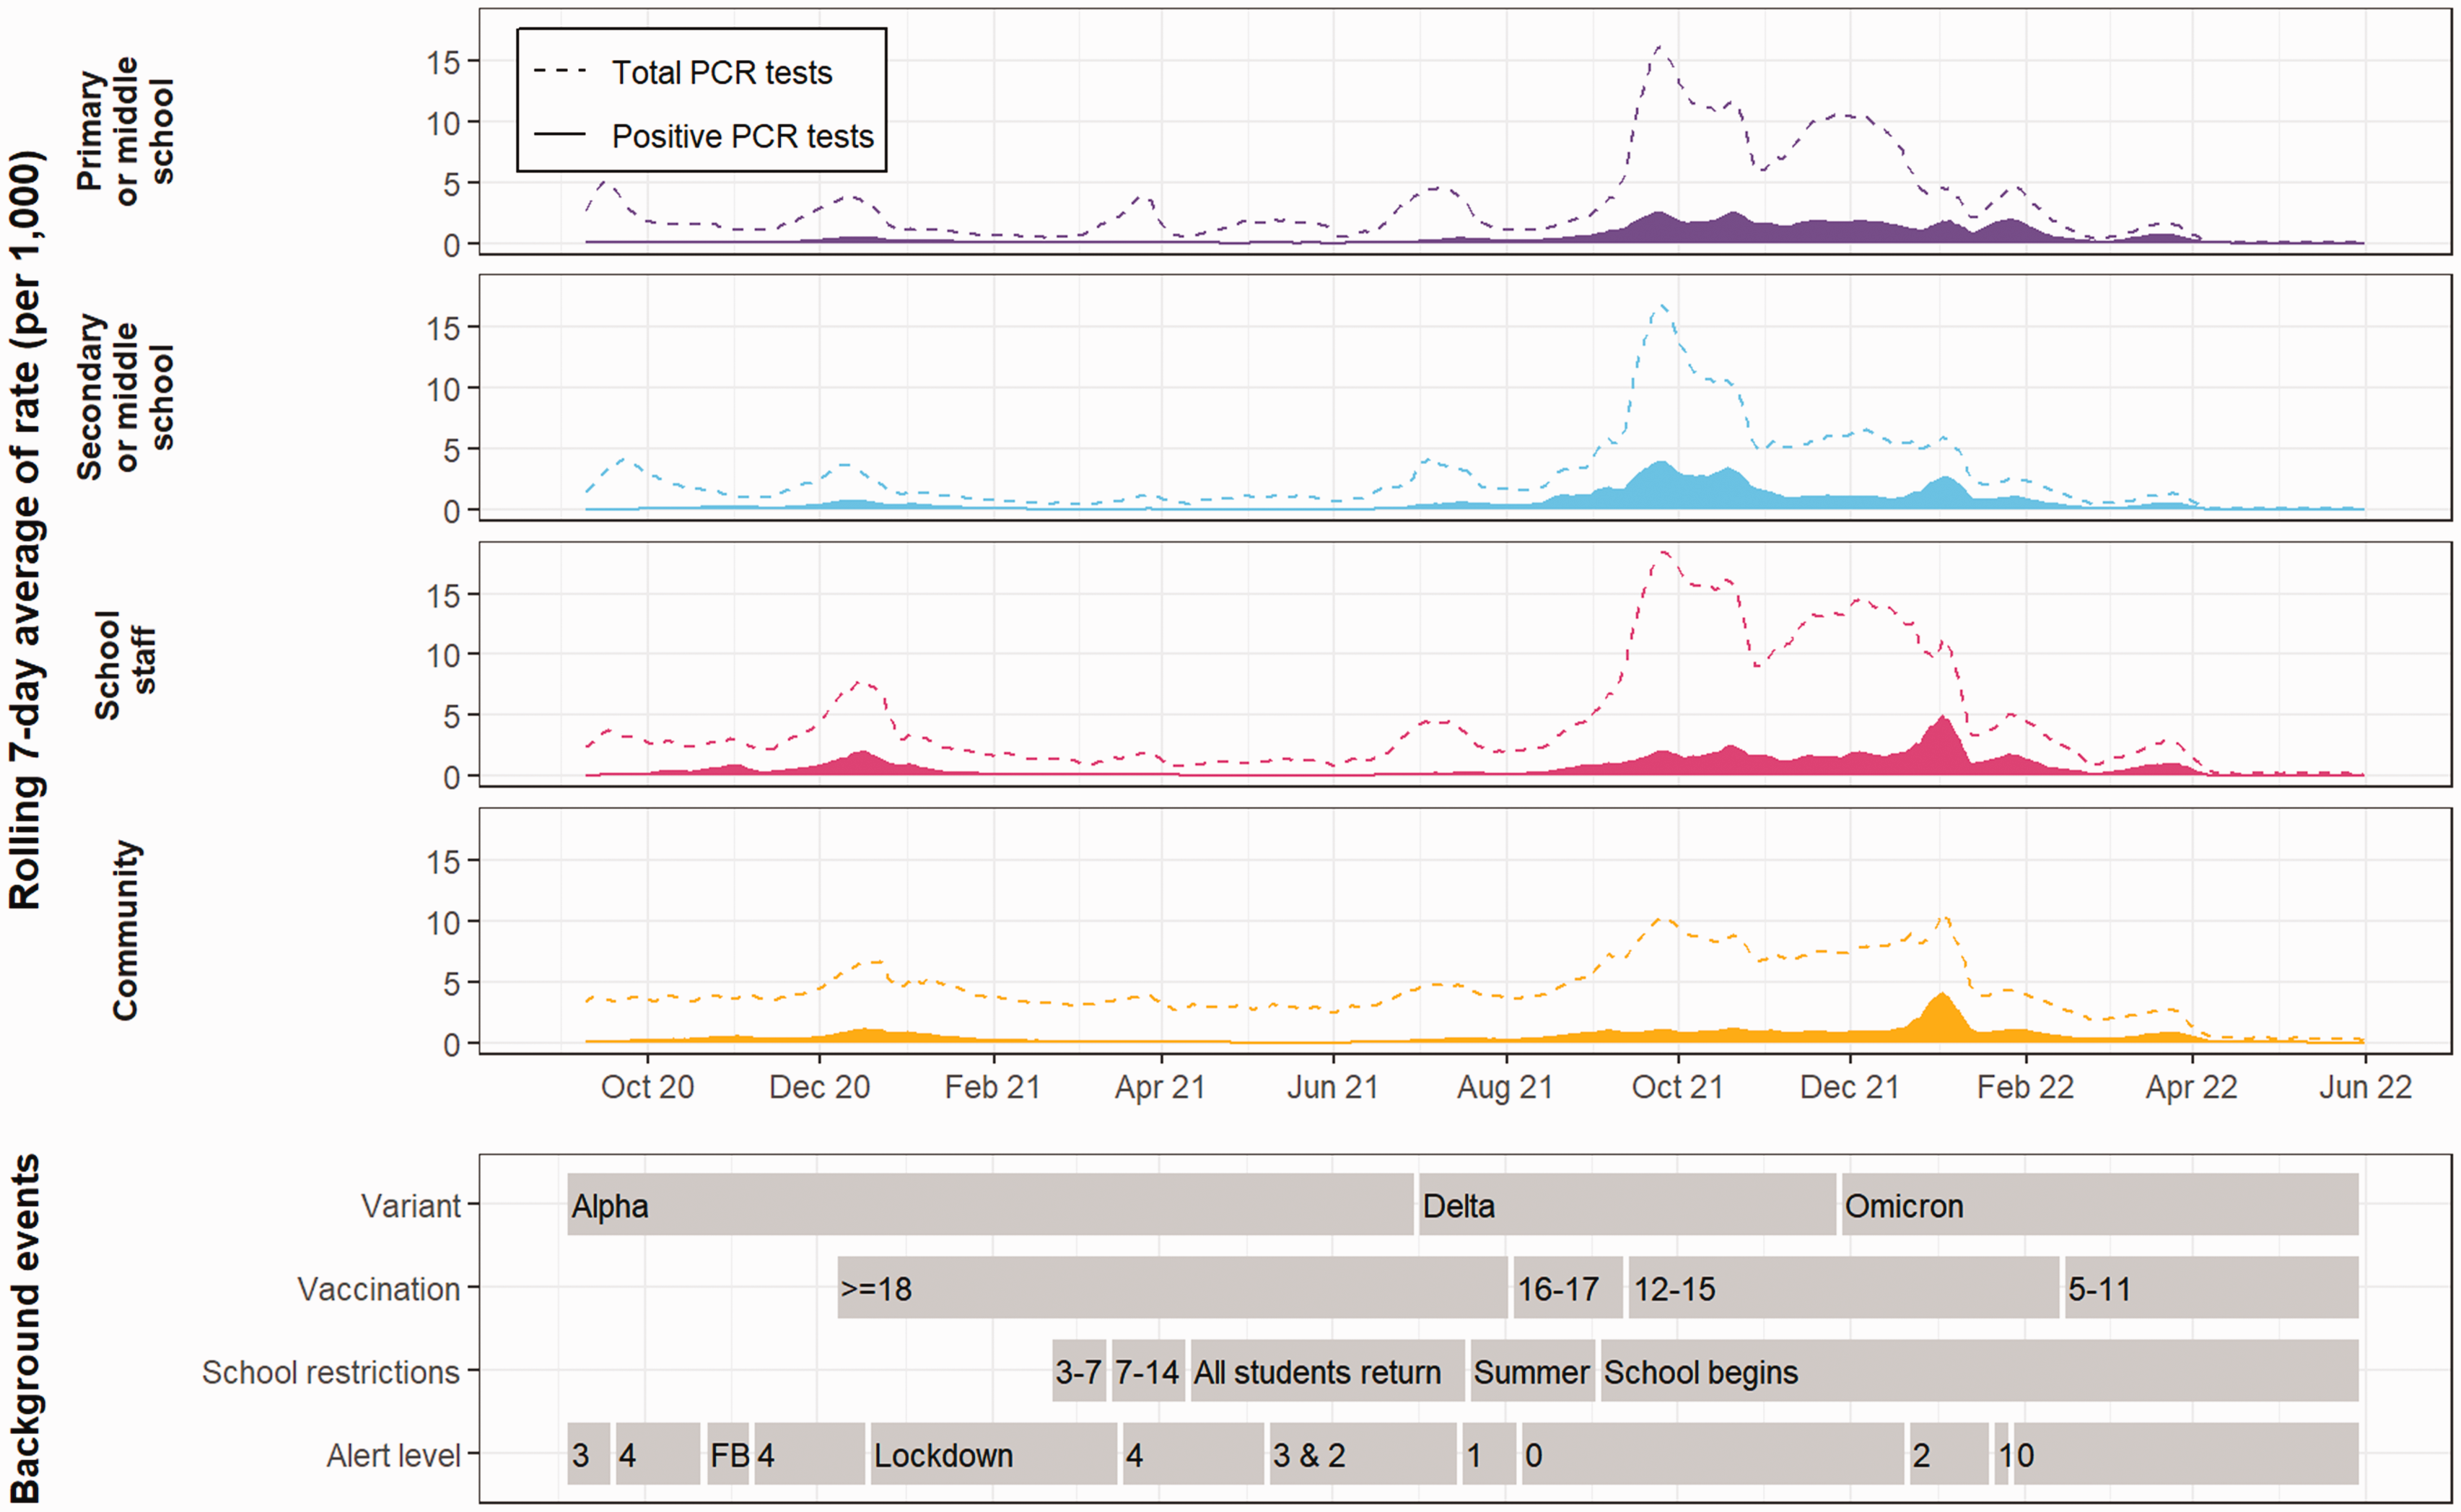Click the 16-17 vaccination bar

click(1568, 1288)
